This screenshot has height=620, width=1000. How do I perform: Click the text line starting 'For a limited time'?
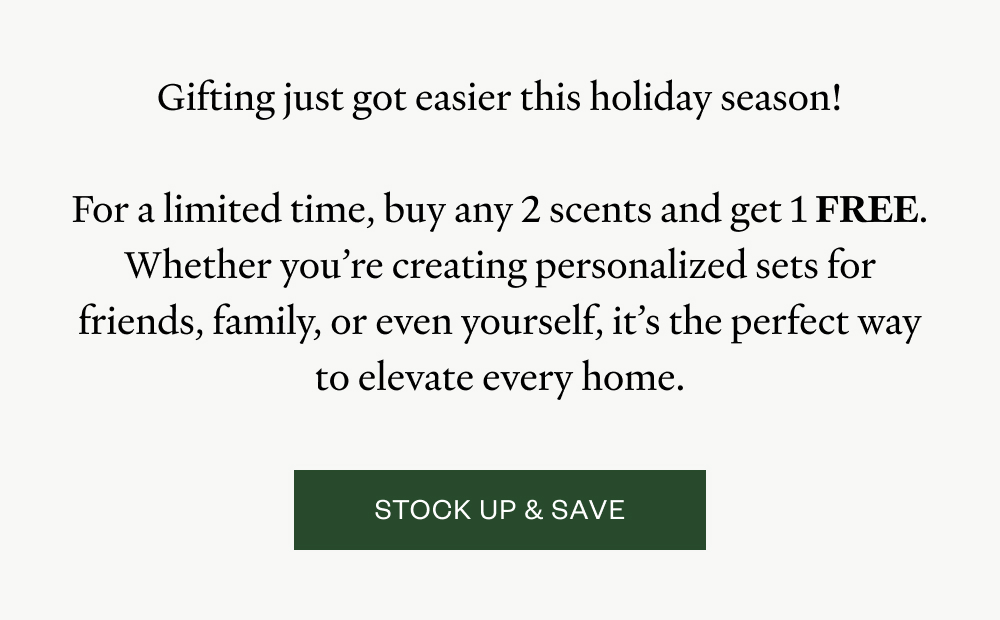coord(499,211)
